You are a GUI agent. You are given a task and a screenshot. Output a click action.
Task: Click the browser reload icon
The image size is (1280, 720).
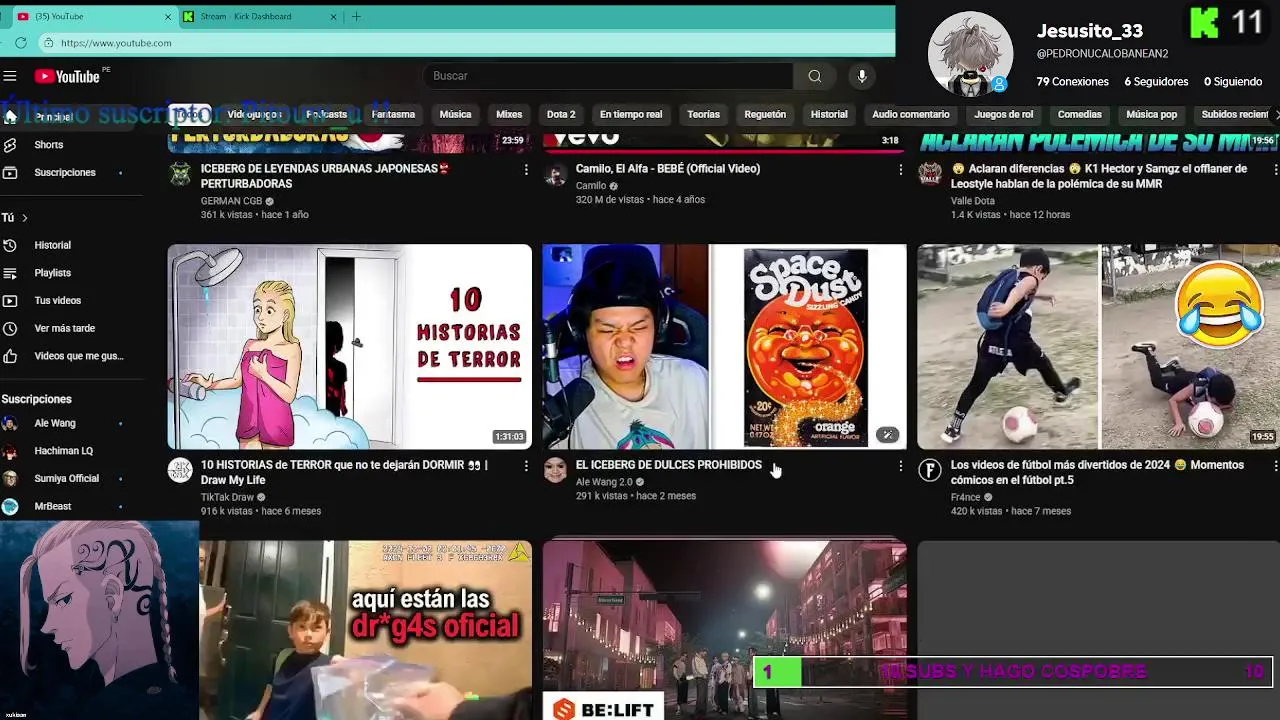pyautogui.click(x=21, y=43)
